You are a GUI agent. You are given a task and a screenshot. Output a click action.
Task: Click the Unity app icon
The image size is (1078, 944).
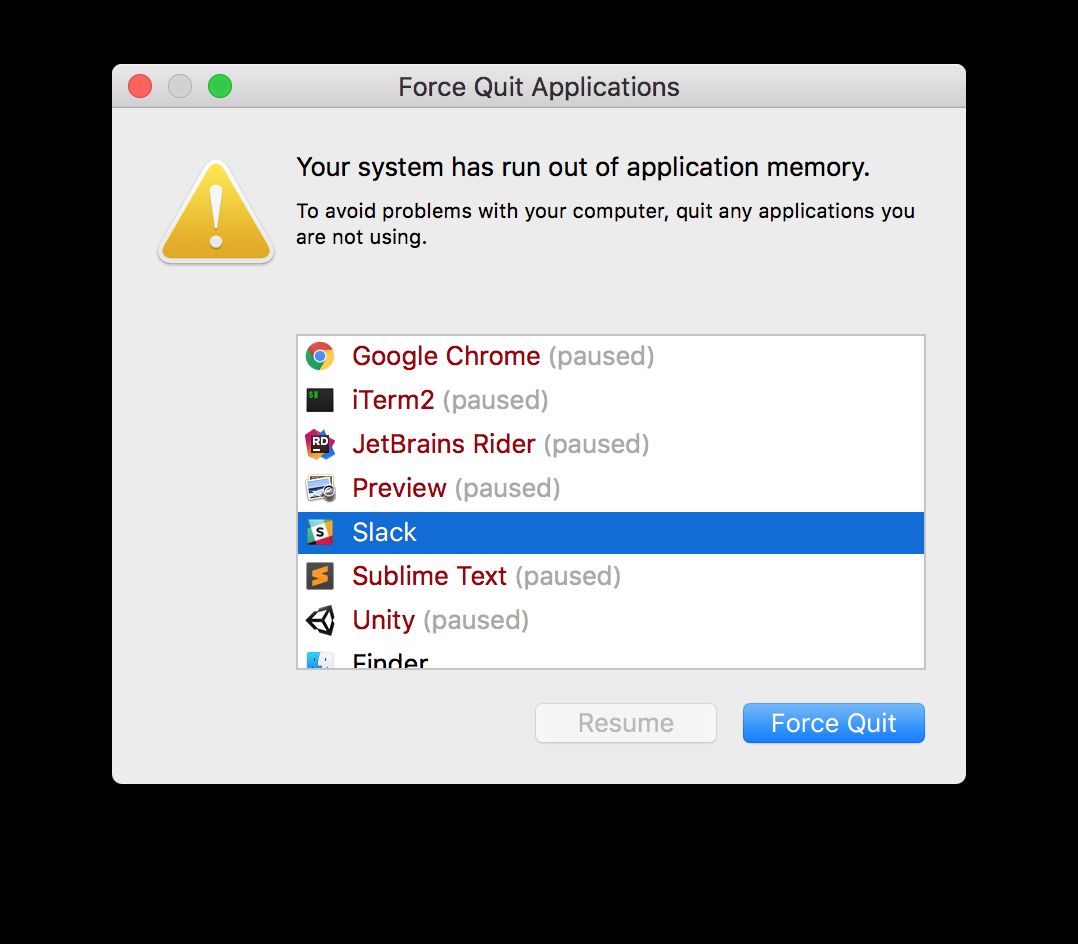pyautogui.click(x=320, y=620)
